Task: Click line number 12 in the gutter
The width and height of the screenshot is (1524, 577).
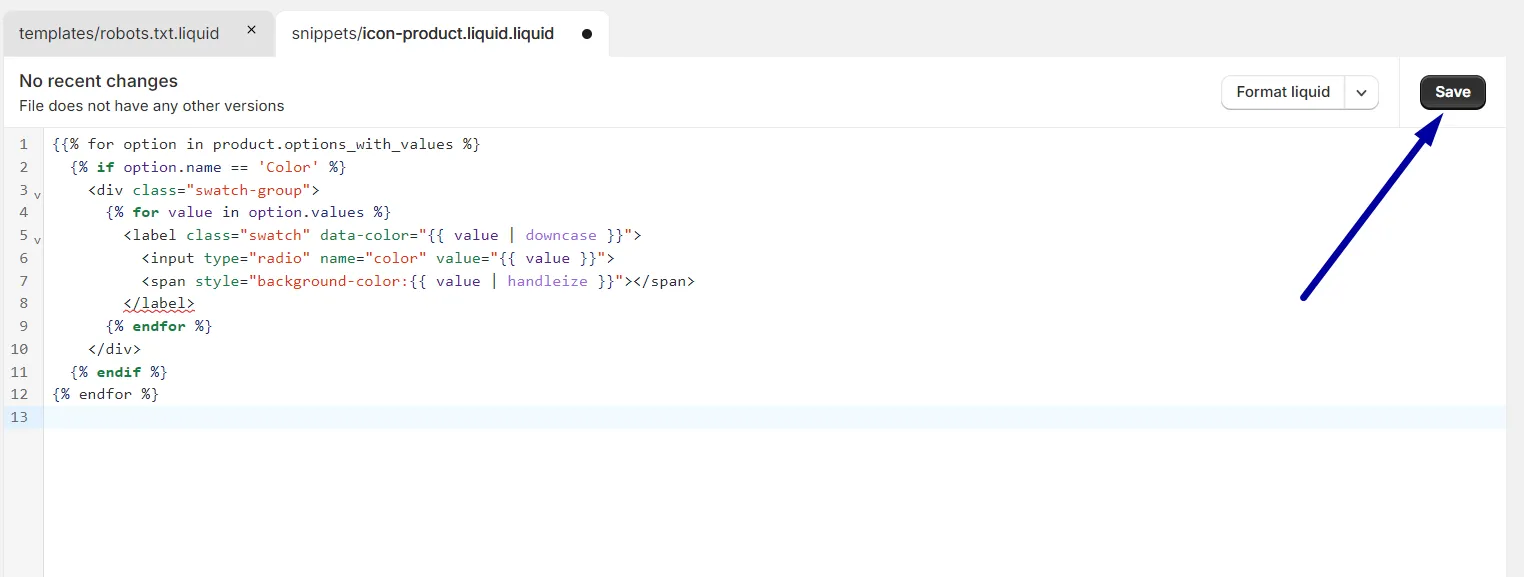Action: point(19,394)
